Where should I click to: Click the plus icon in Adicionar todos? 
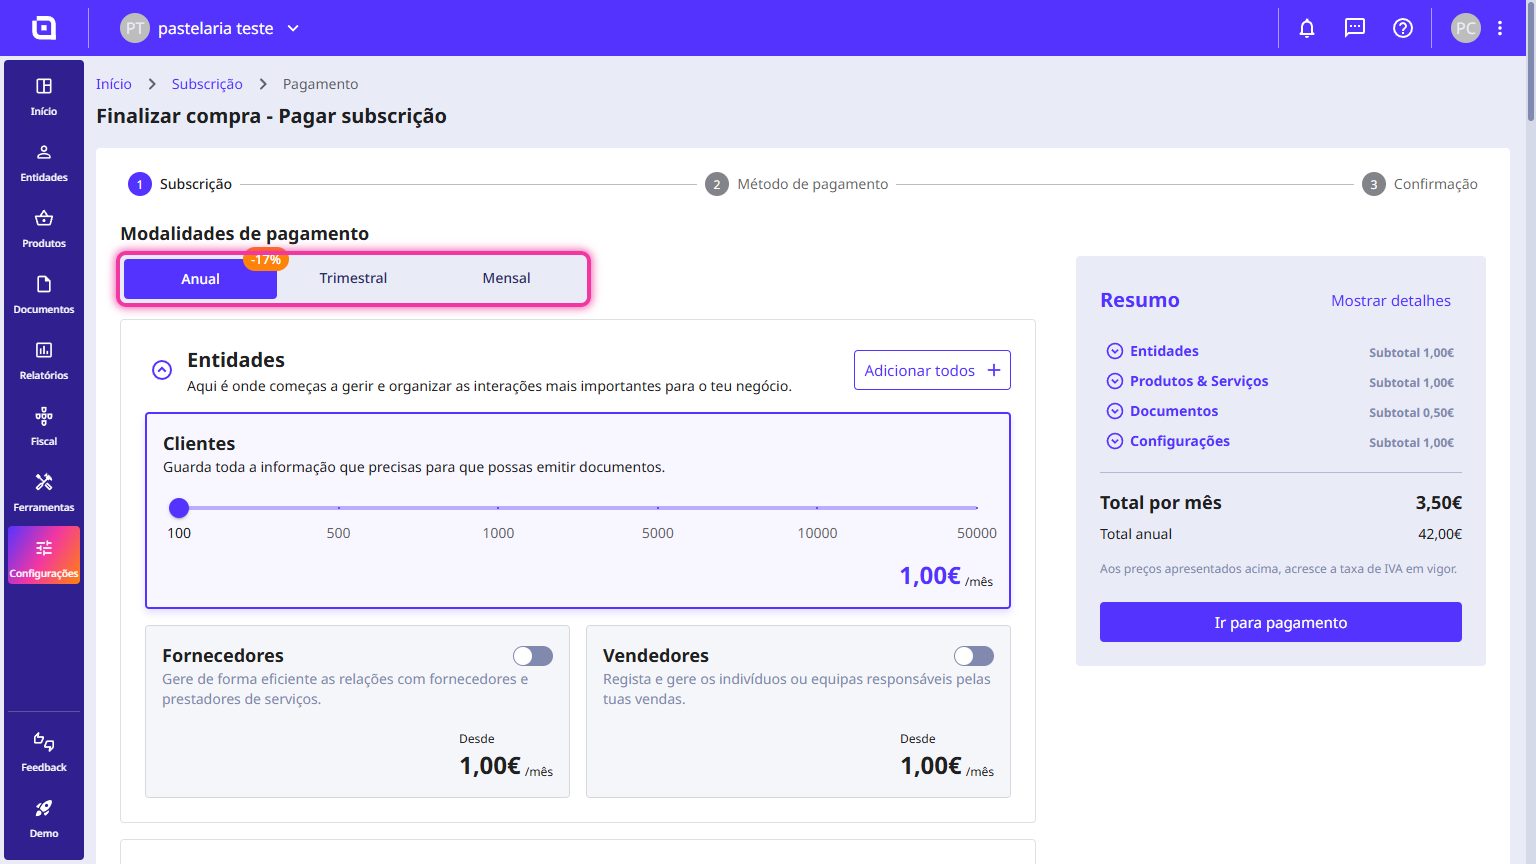(994, 370)
